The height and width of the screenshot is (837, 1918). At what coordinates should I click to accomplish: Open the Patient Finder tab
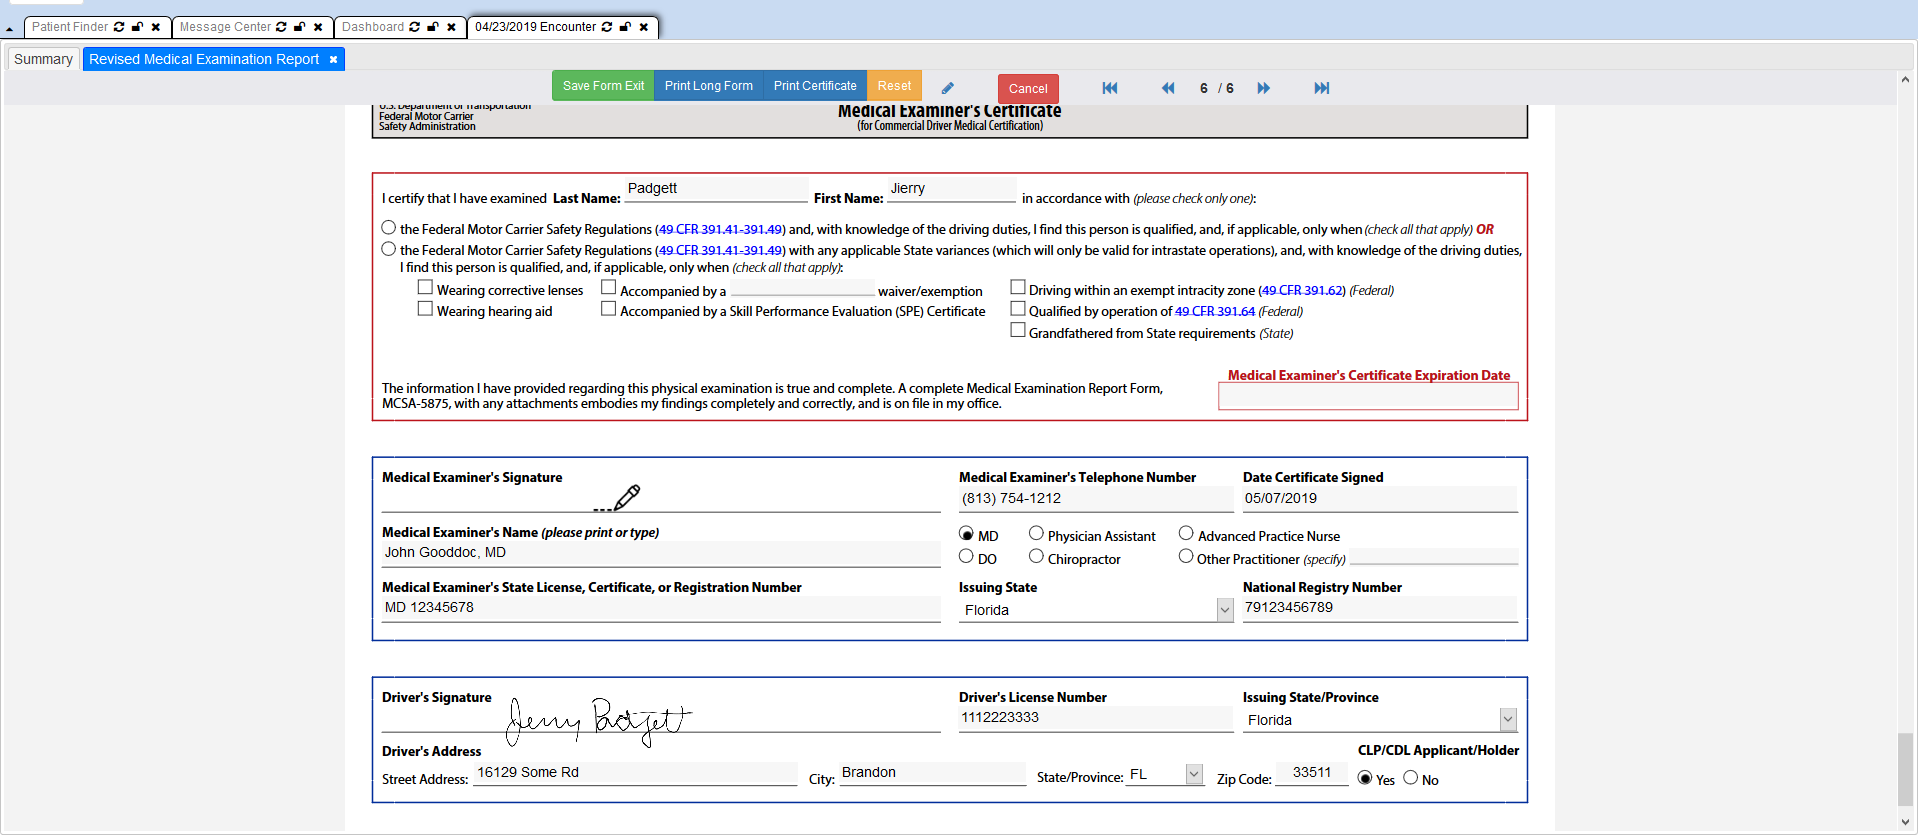[69, 27]
